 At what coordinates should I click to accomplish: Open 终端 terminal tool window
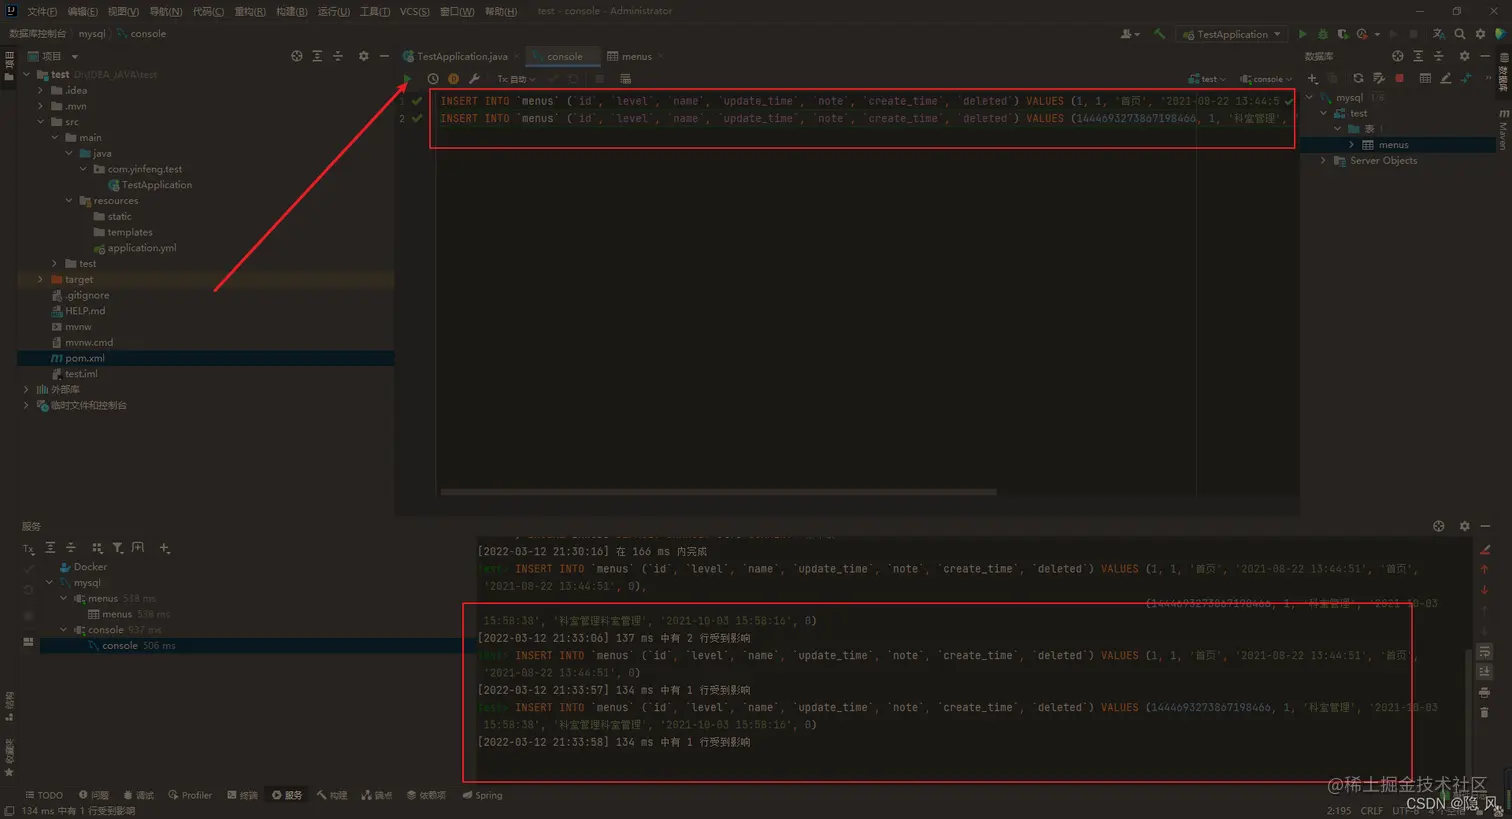(x=242, y=796)
